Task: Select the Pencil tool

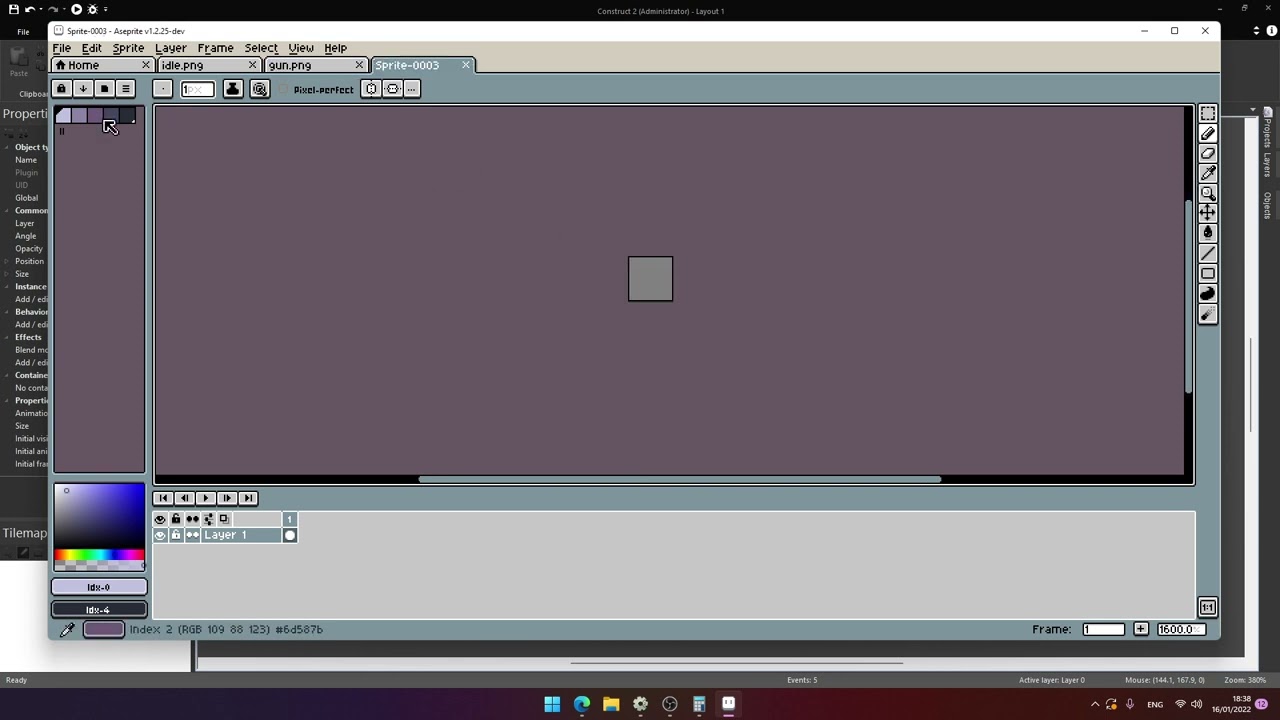Action: click(x=1208, y=134)
